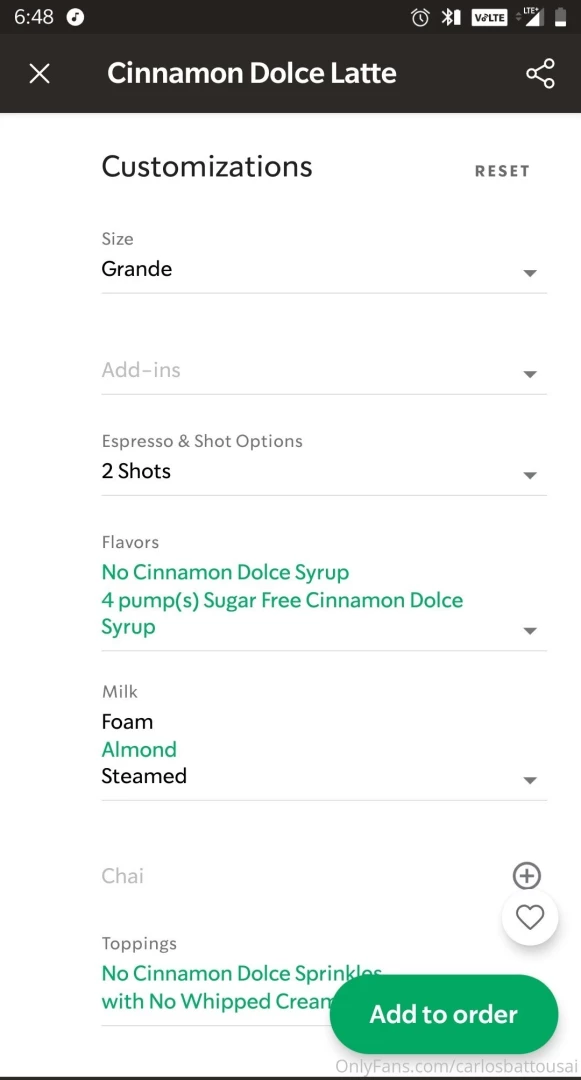The width and height of the screenshot is (581, 1080).
Task: Open the Flavors dropdown
Action: click(x=529, y=629)
